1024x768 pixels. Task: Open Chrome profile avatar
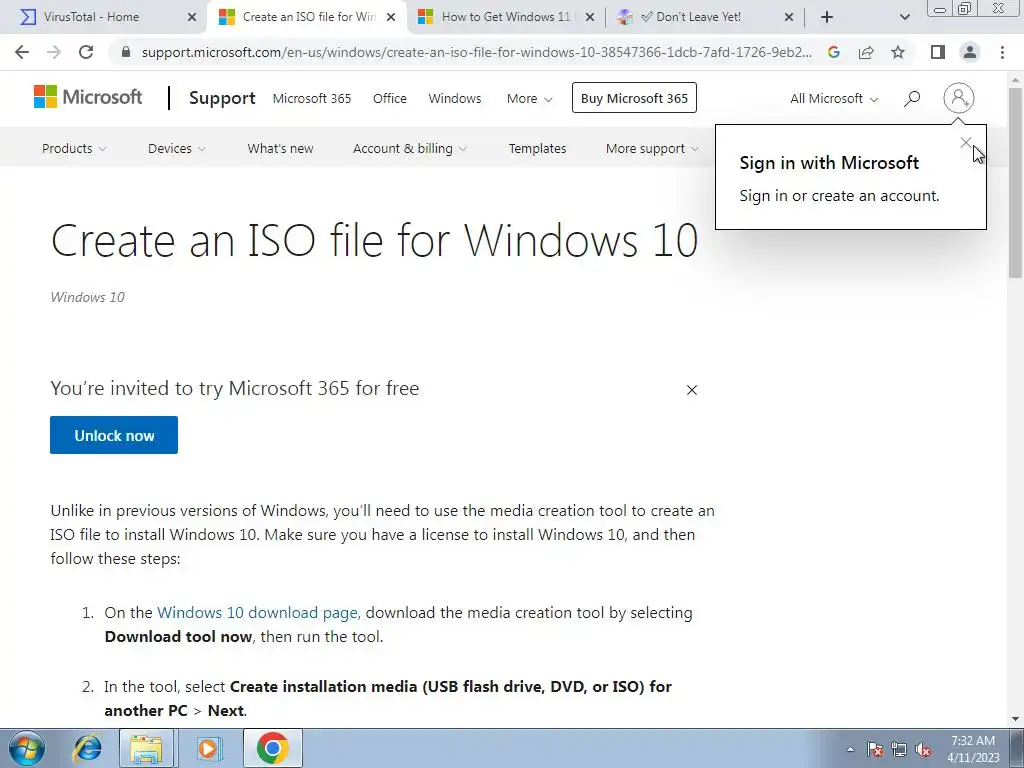click(970, 52)
